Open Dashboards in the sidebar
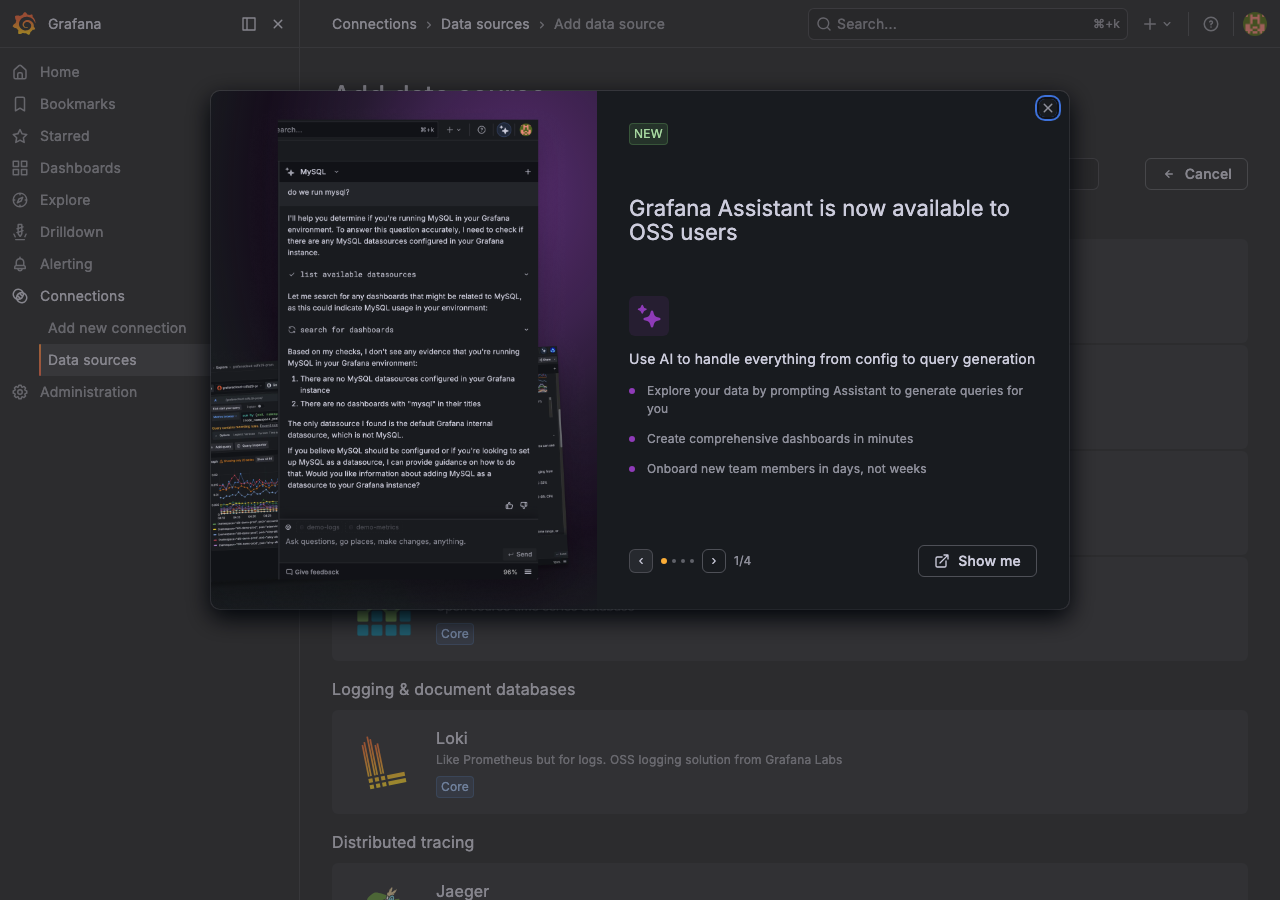1280x900 pixels. (80, 168)
